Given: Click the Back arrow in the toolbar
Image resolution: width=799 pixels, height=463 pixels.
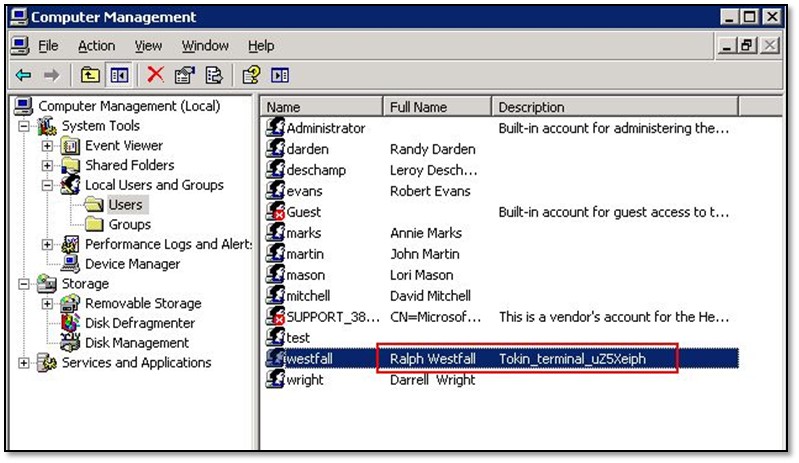Looking at the screenshot, I should click(22, 75).
